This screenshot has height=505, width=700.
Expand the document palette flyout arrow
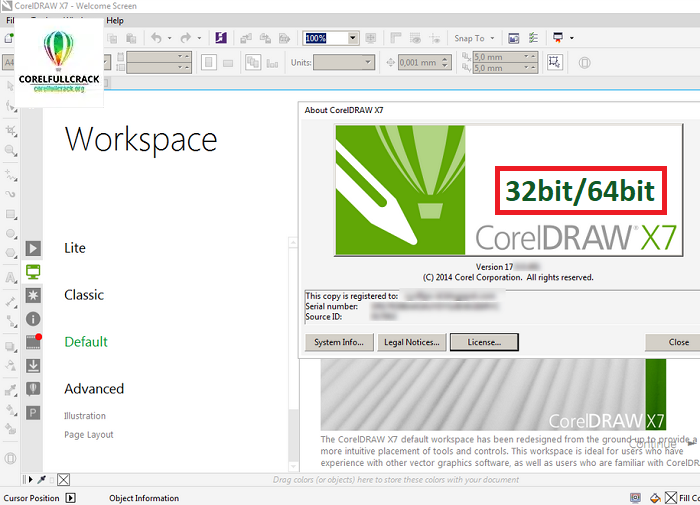pyautogui.click(x=30, y=480)
